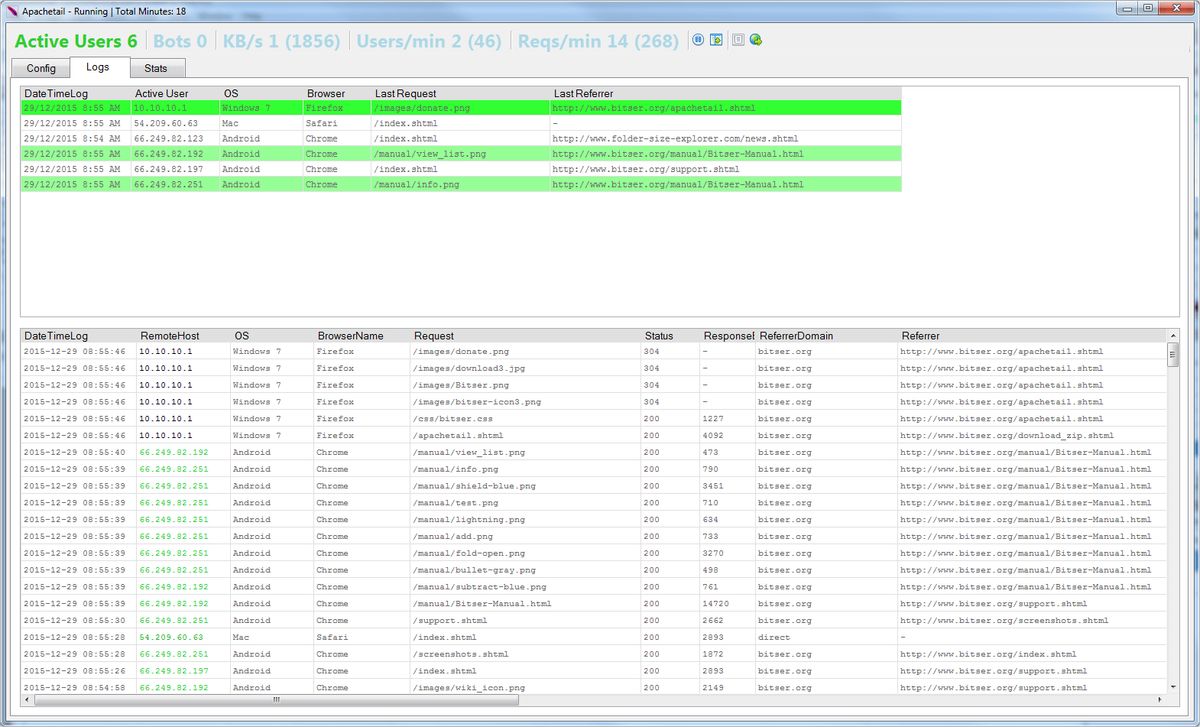Open the Stats tab
This screenshot has width=1200, height=727.
coord(156,69)
